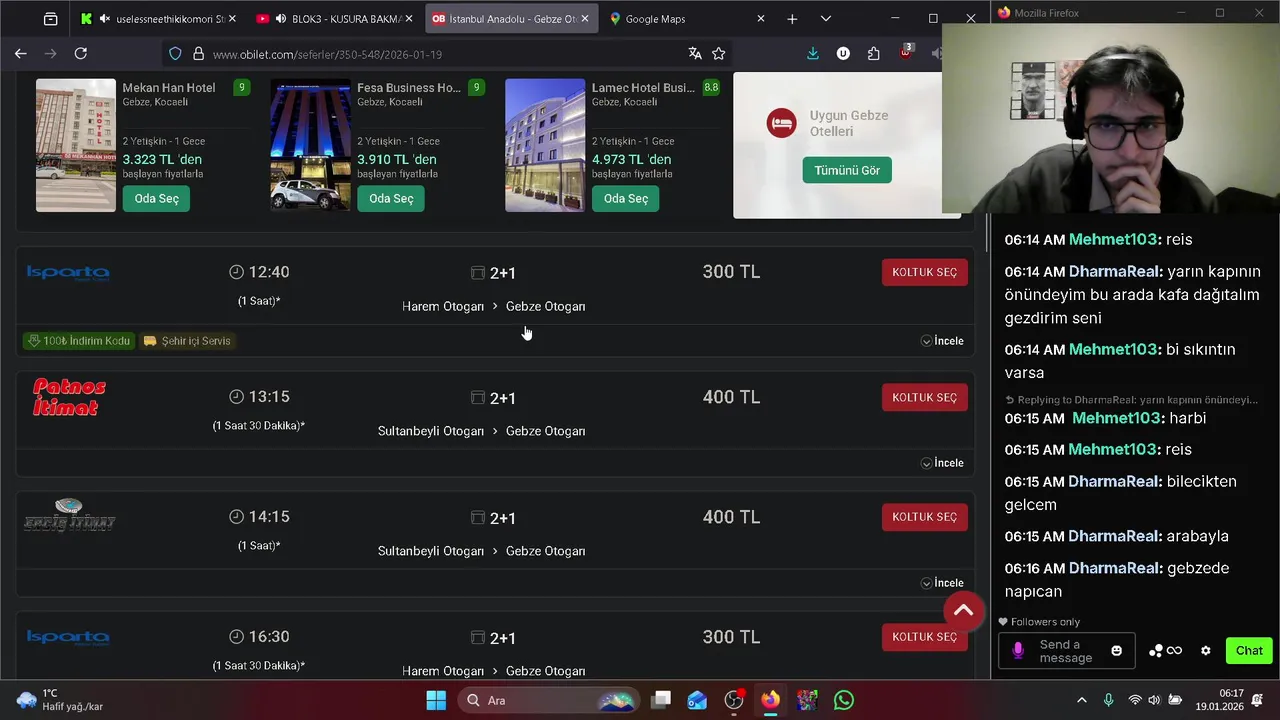The width and height of the screenshot is (1280, 720).
Task: Select seat for 16:30 Isparta trip
Action: coord(925,637)
